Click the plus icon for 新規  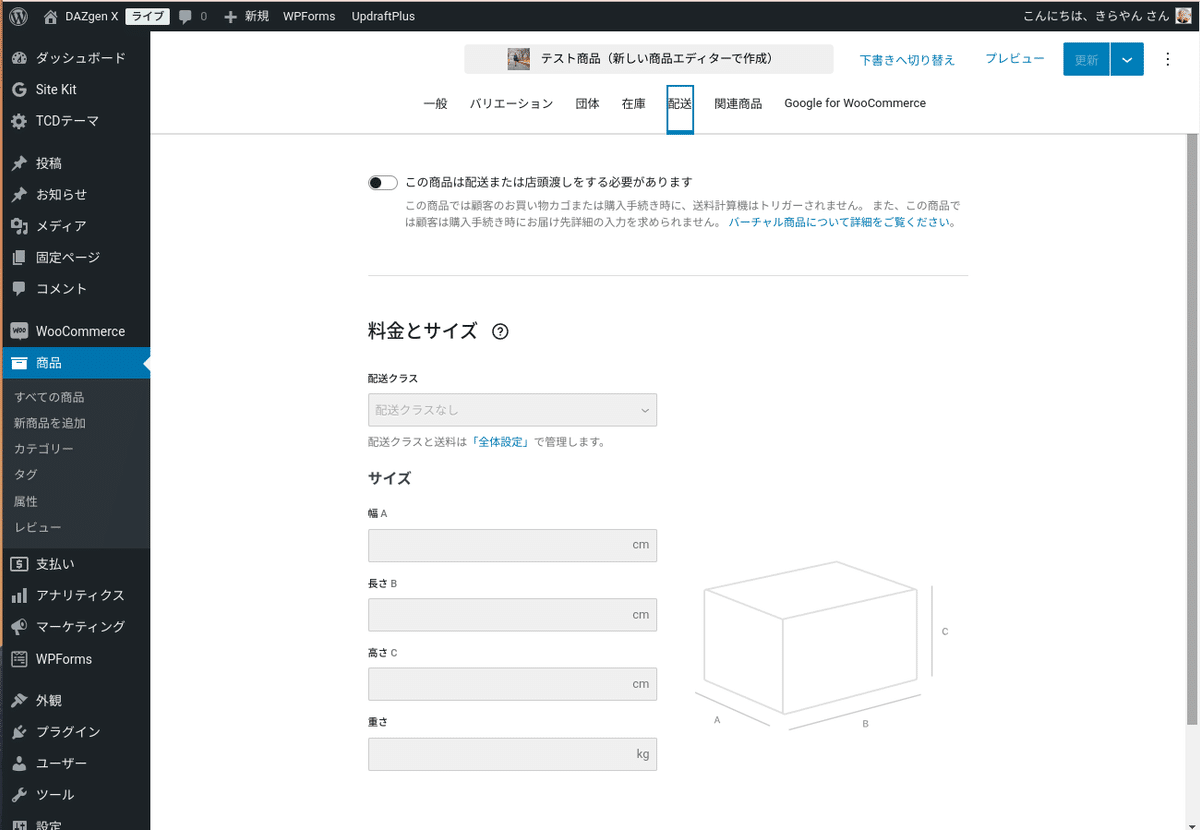(x=231, y=16)
